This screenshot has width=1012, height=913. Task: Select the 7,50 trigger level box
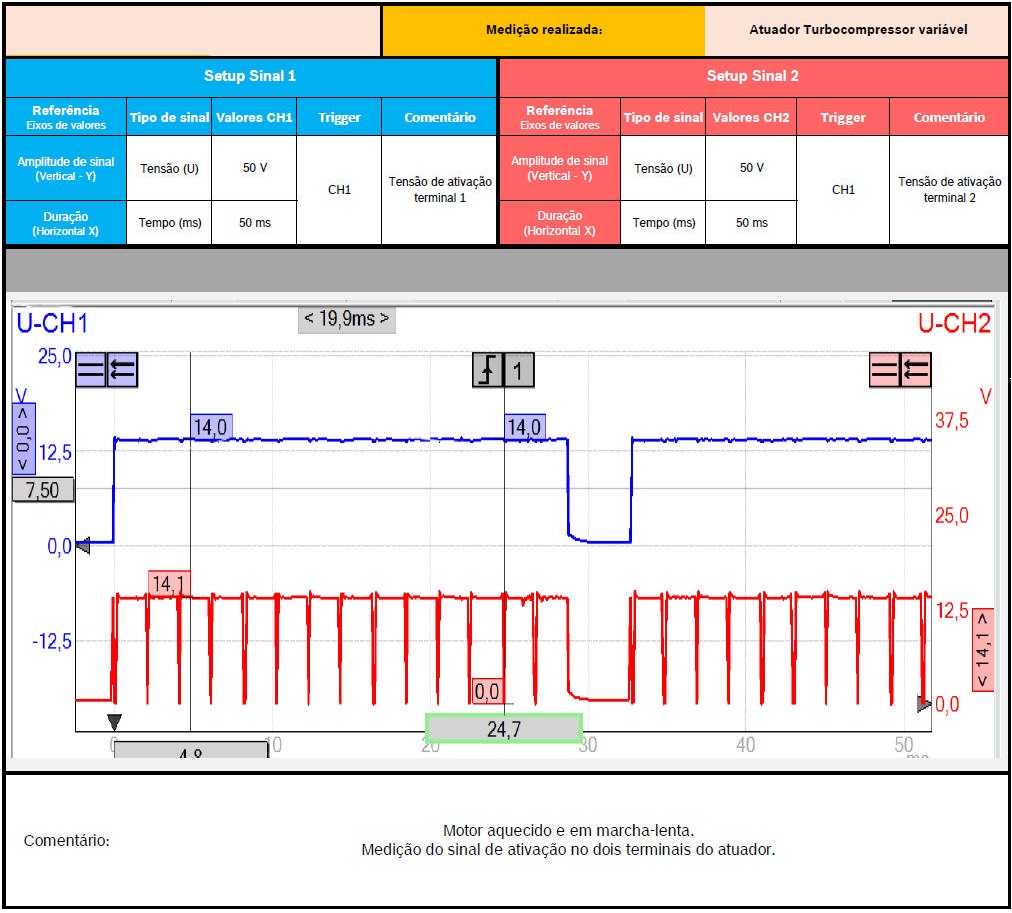[x=43, y=489]
